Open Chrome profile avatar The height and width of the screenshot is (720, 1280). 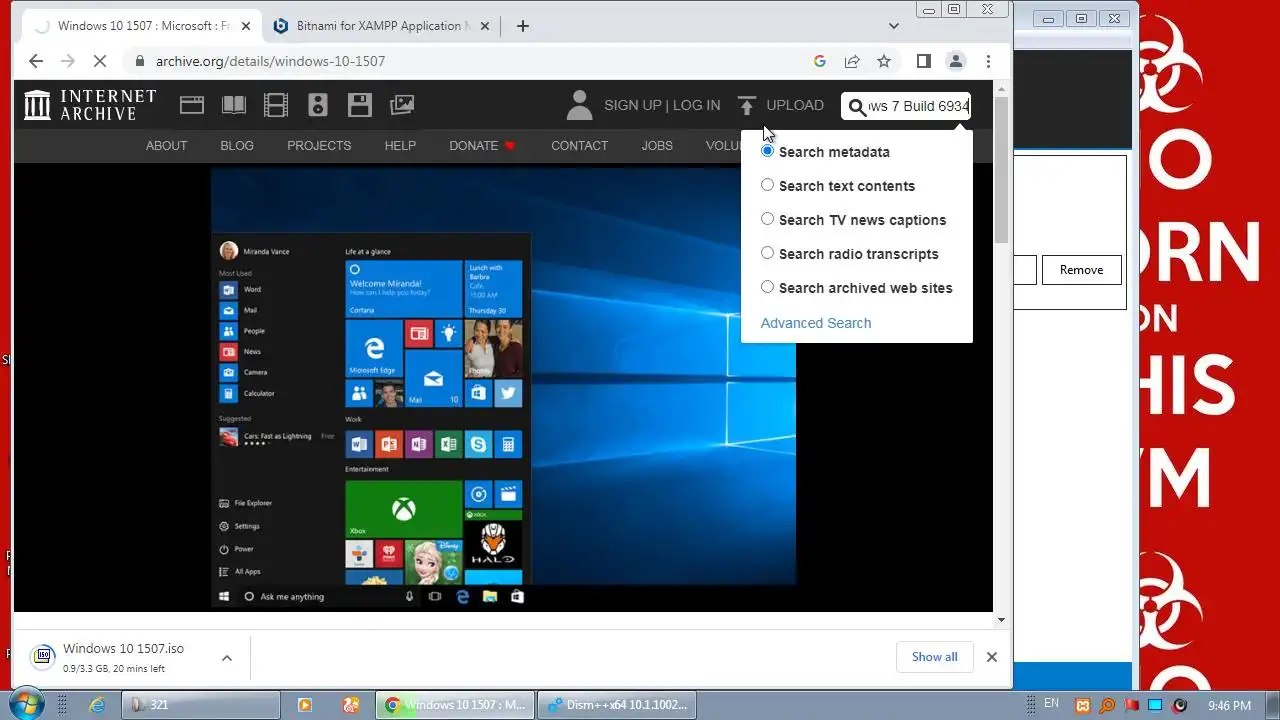(x=956, y=61)
